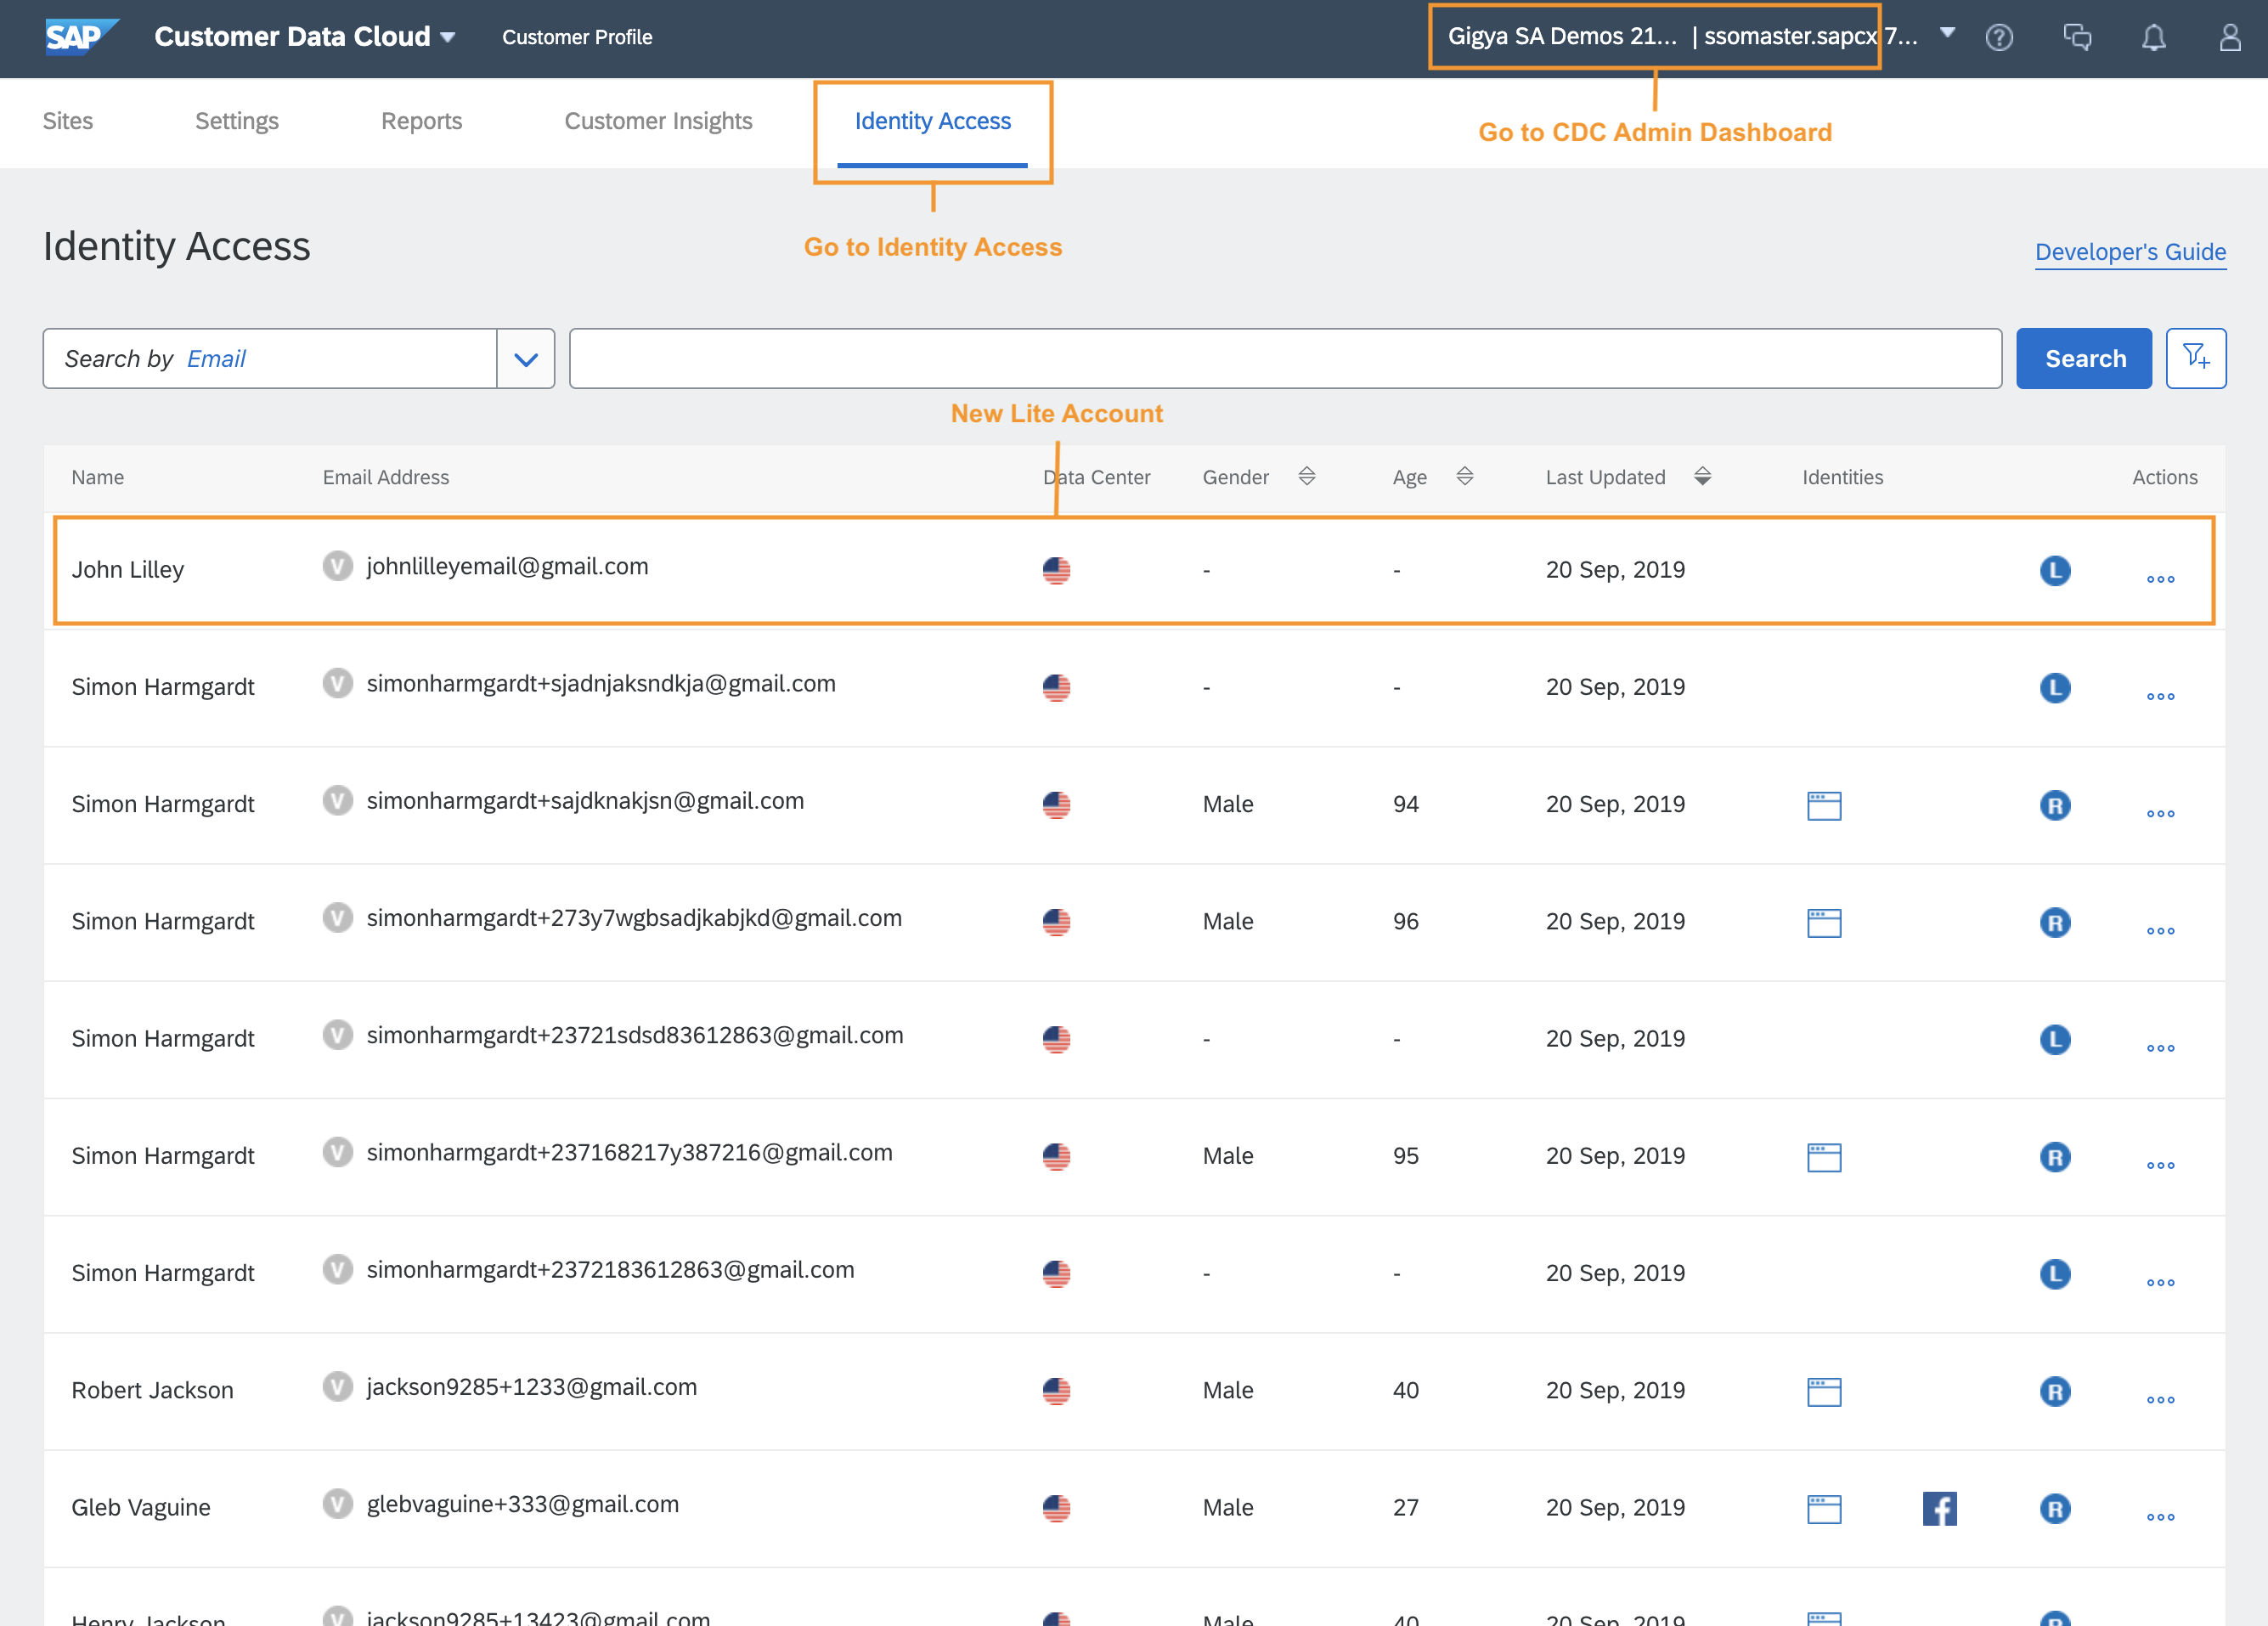Image resolution: width=2268 pixels, height=1626 pixels.
Task: Open the Reports tab
Action: pyautogui.click(x=421, y=121)
